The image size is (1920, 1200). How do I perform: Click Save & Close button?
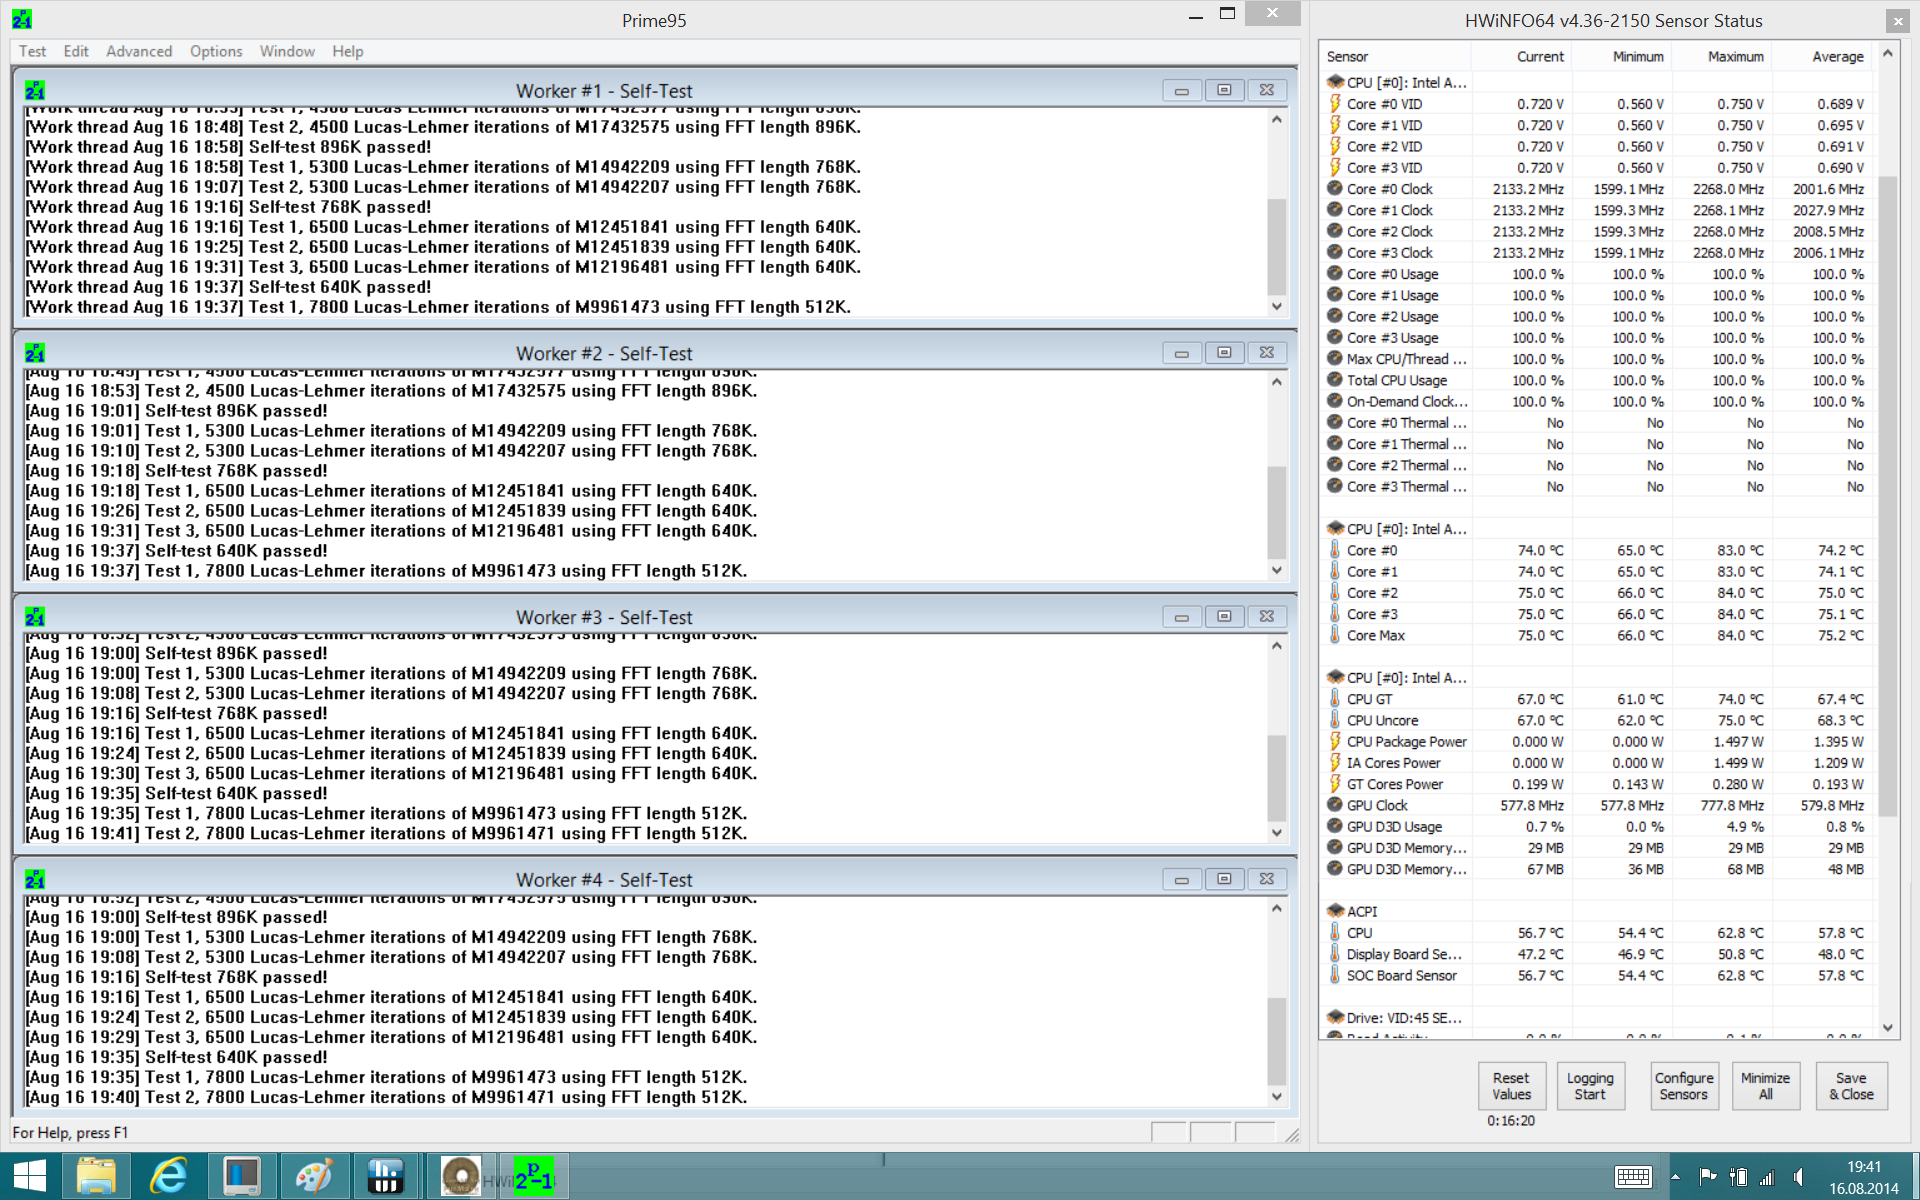(x=1851, y=1086)
